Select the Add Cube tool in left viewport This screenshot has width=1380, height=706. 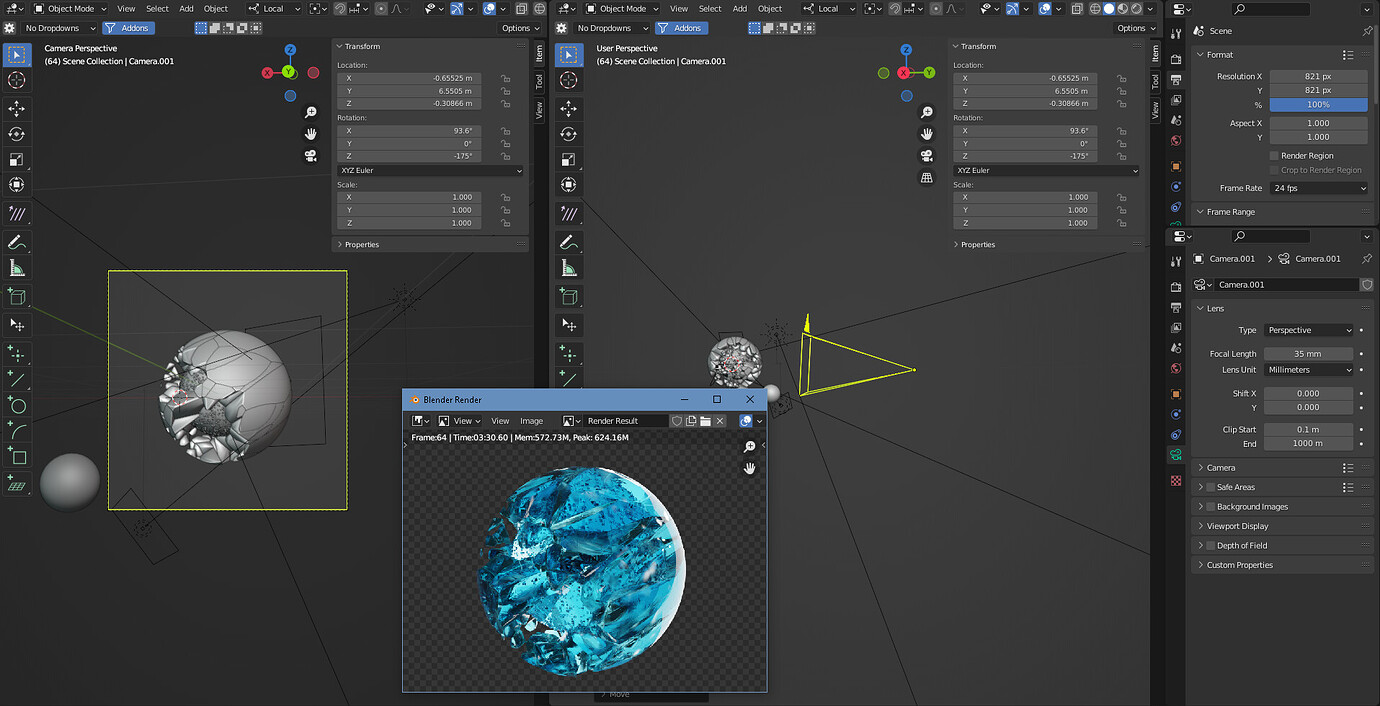click(17, 296)
